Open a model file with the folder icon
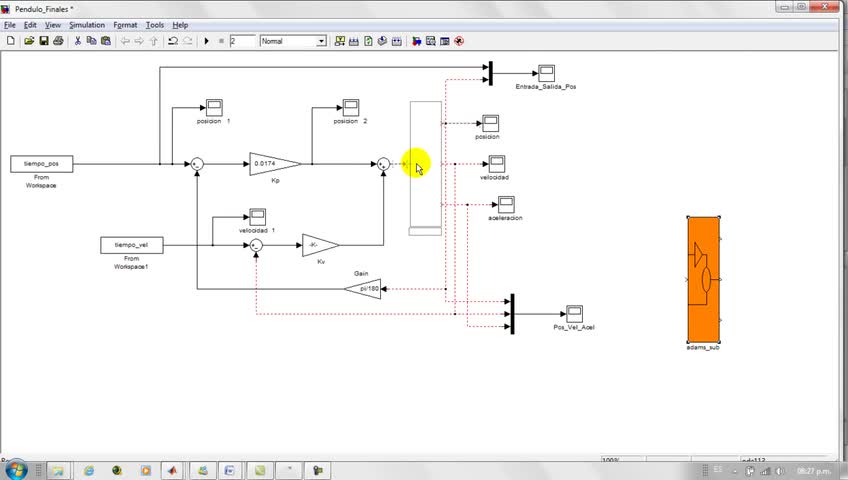848x480 pixels. [29, 41]
